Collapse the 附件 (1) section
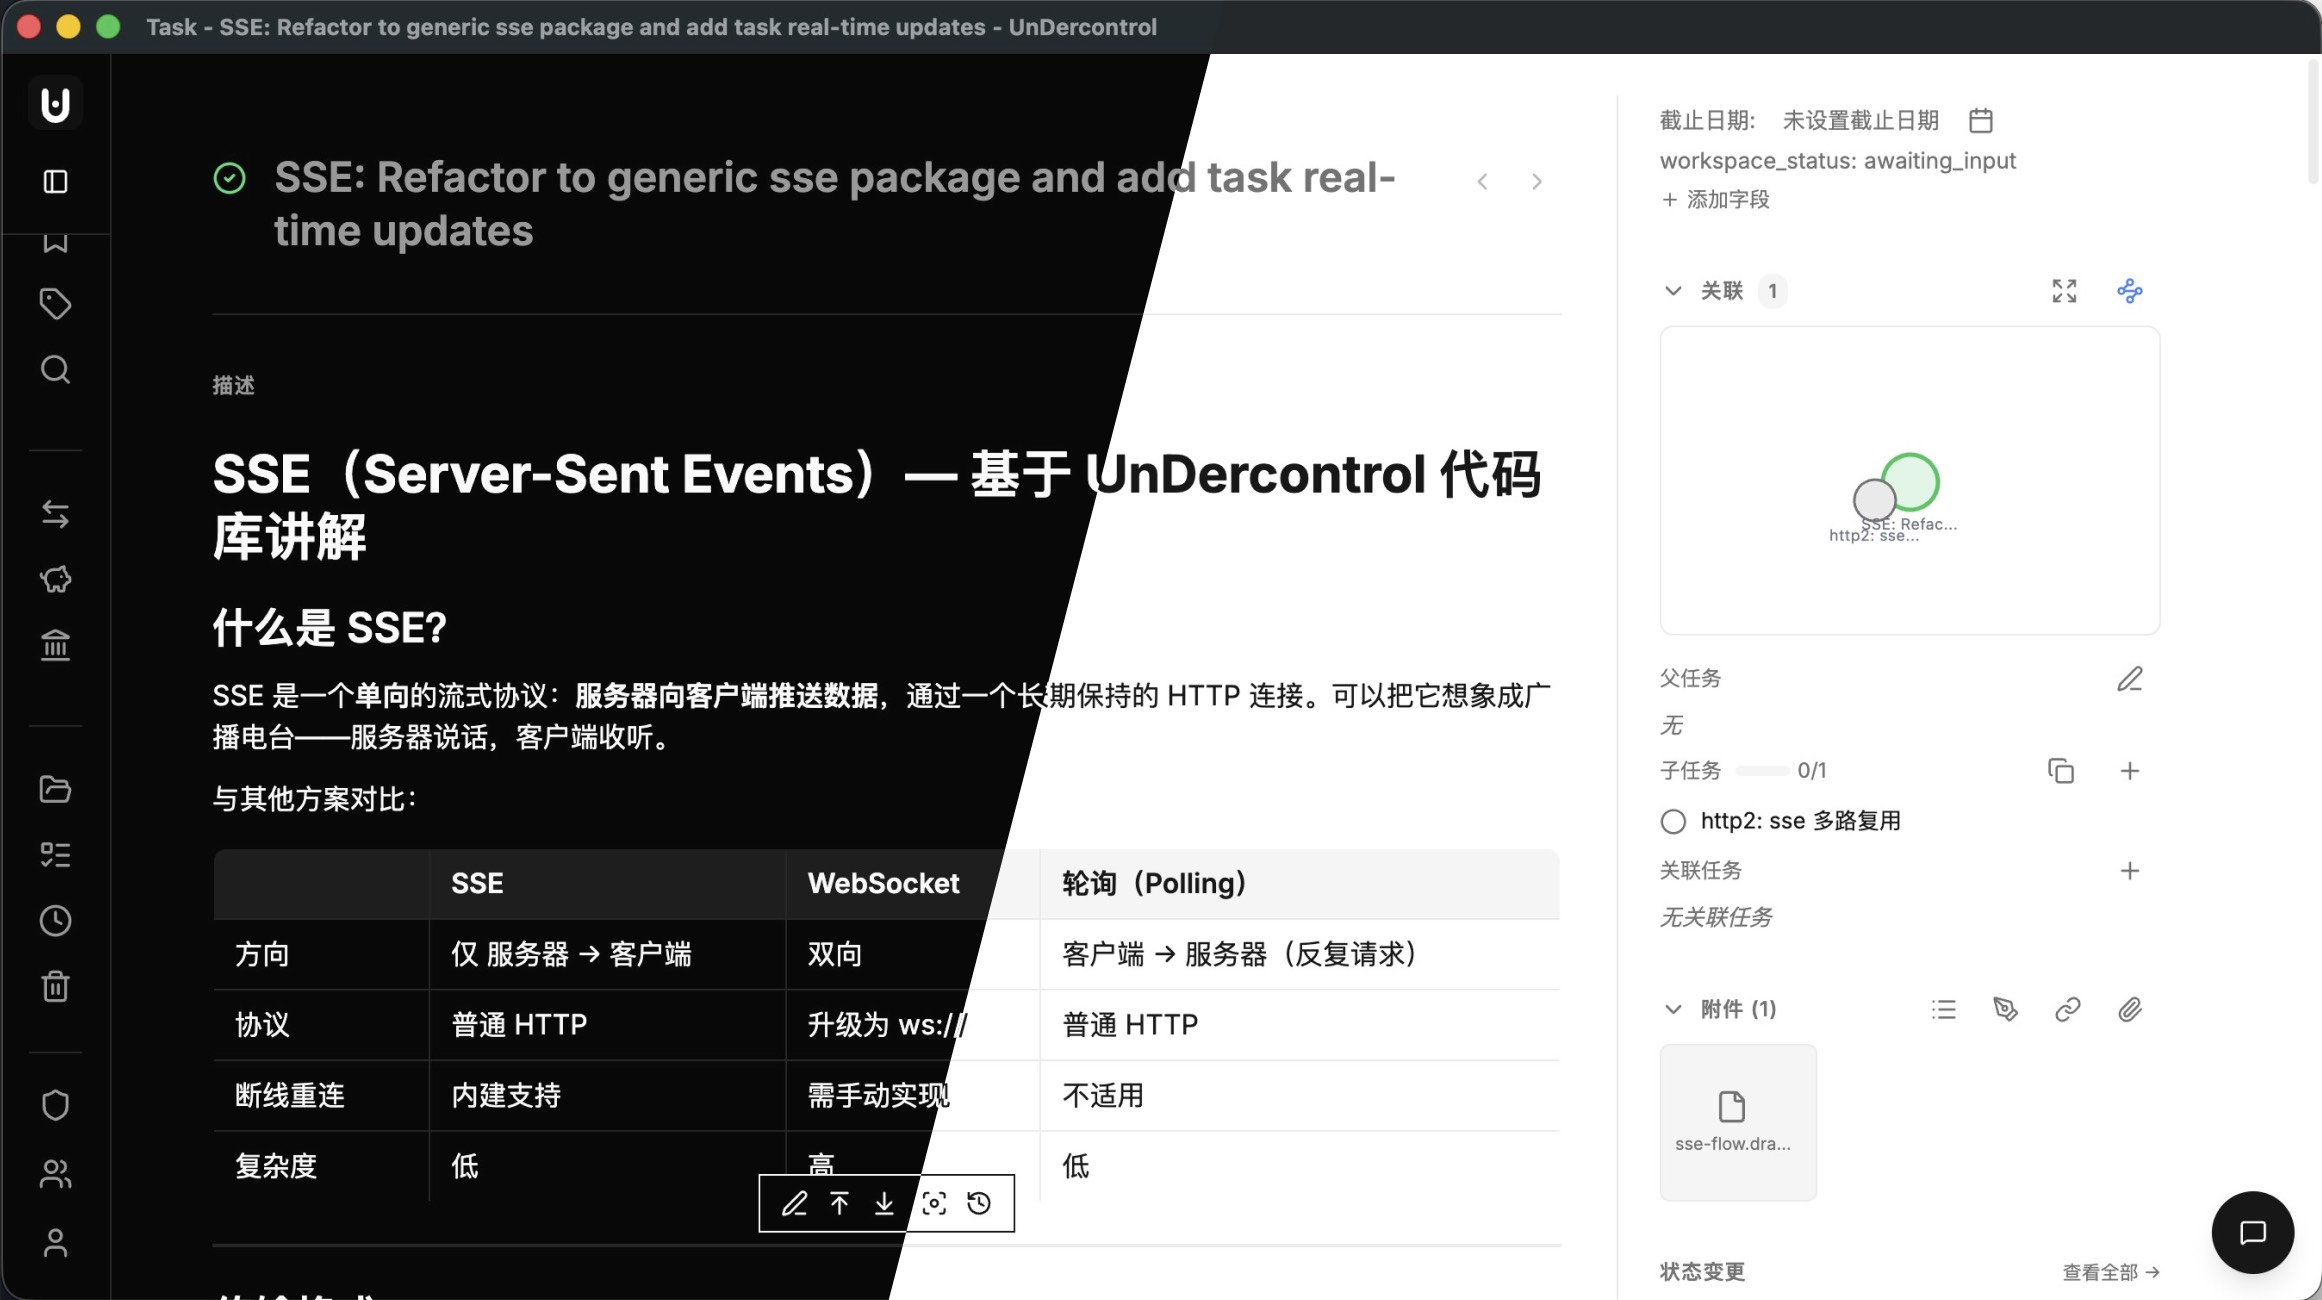 pos(1673,1010)
